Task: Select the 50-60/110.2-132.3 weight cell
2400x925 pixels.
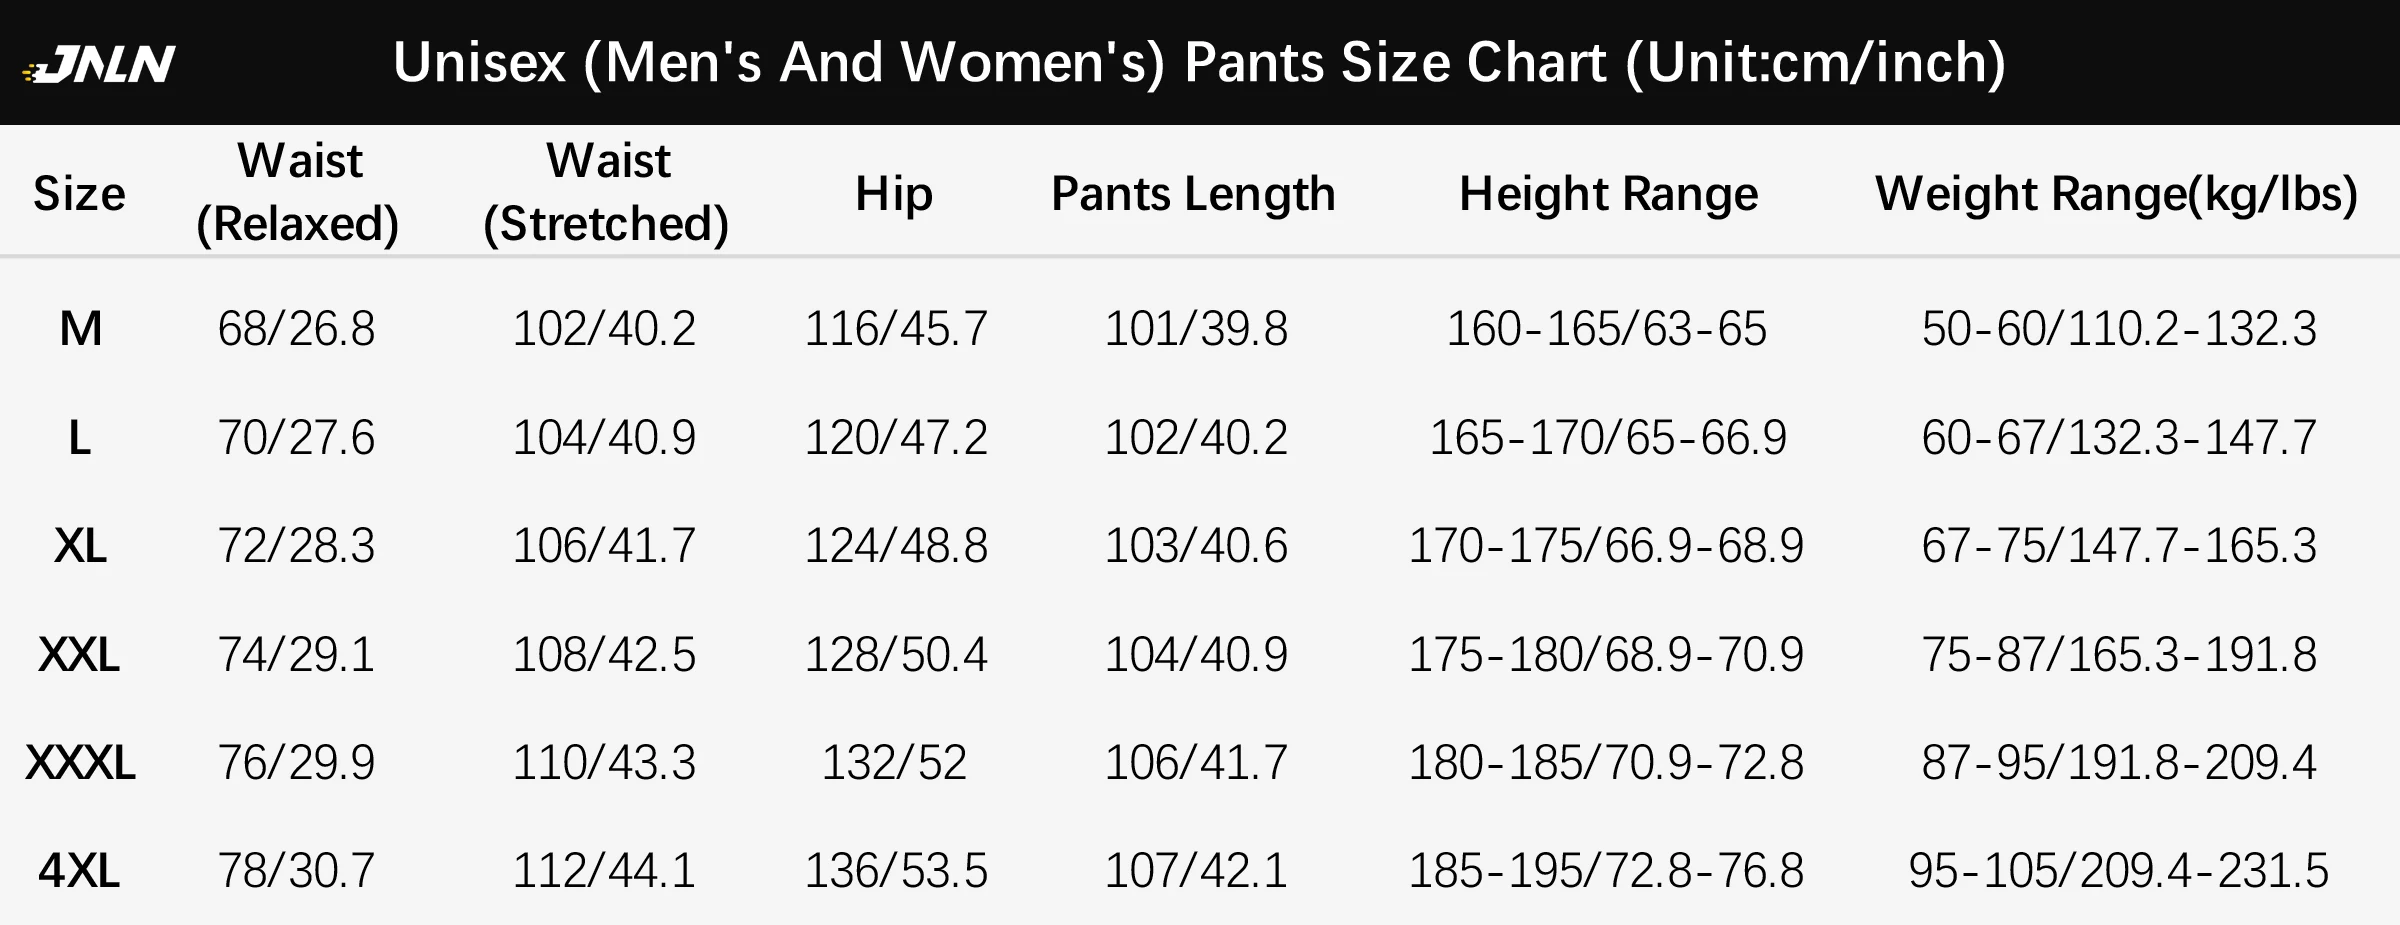Action: click(2118, 328)
